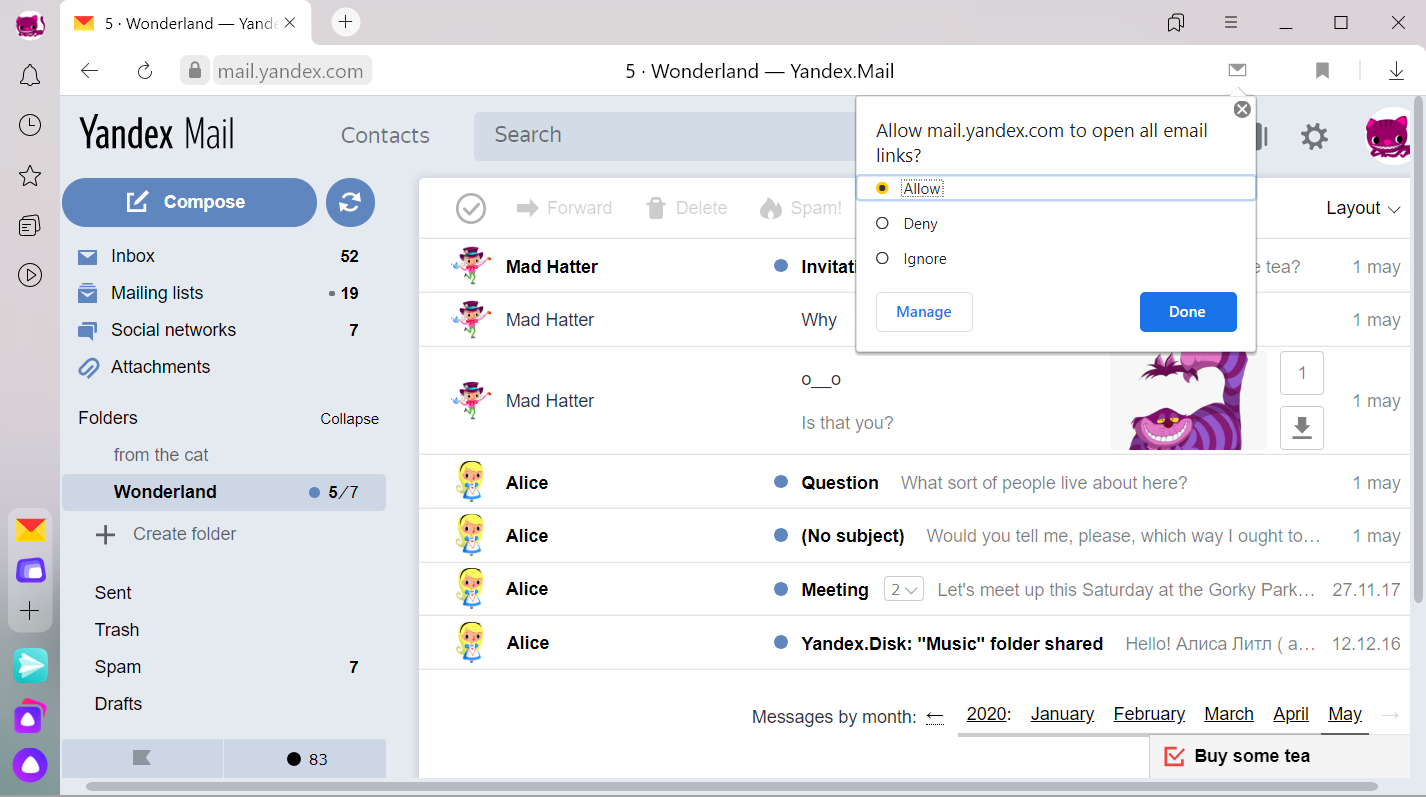Toggle unread dot on Yandex.Disk message
The width and height of the screenshot is (1426, 797).
point(781,643)
